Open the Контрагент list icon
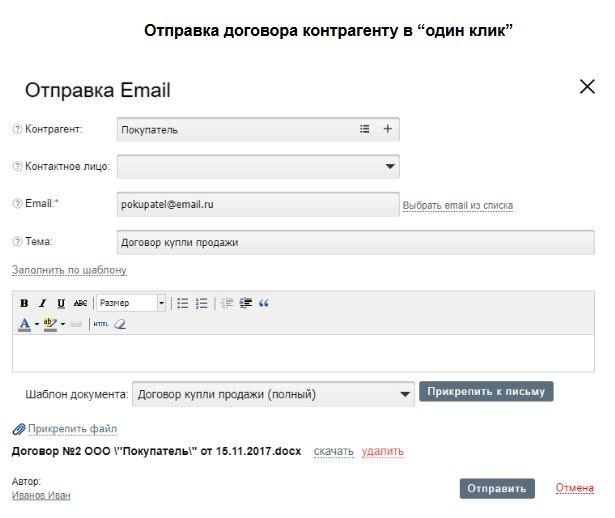Screen dimensions: 615x518 point(364,129)
